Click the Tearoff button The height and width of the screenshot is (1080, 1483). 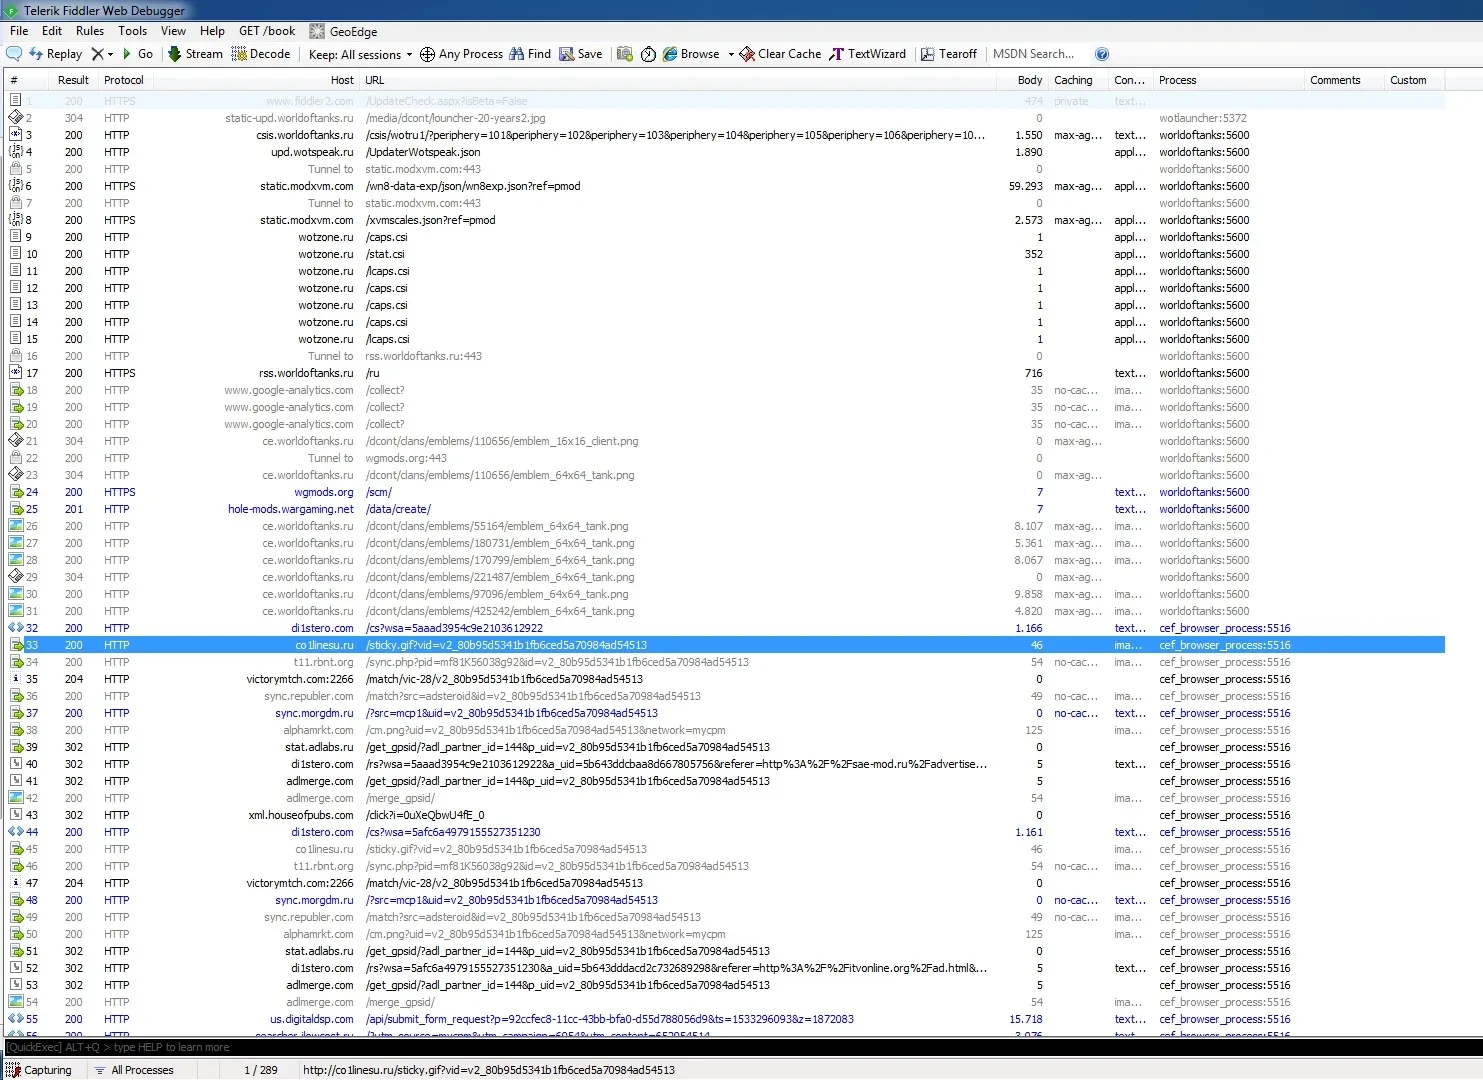(948, 54)
